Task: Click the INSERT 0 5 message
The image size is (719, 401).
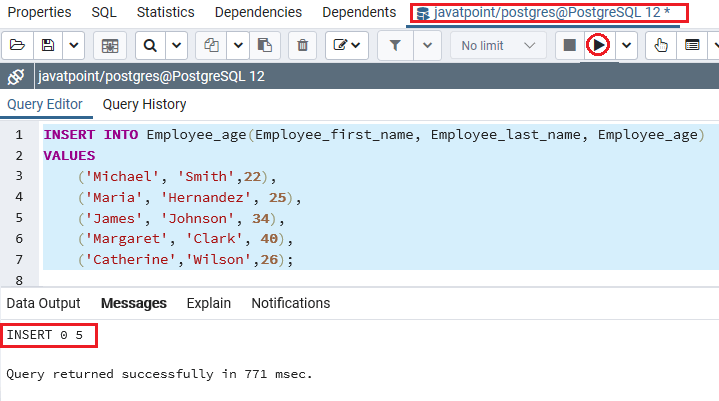Action: pos(44,335)
